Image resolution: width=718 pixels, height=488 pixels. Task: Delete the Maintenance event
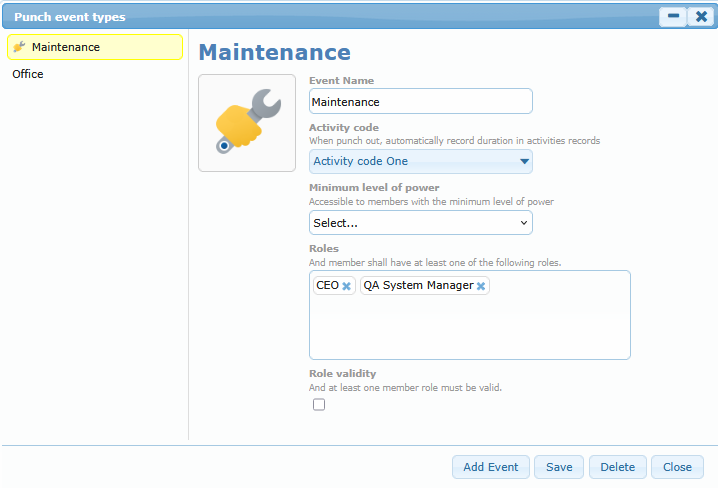(617, 467)
